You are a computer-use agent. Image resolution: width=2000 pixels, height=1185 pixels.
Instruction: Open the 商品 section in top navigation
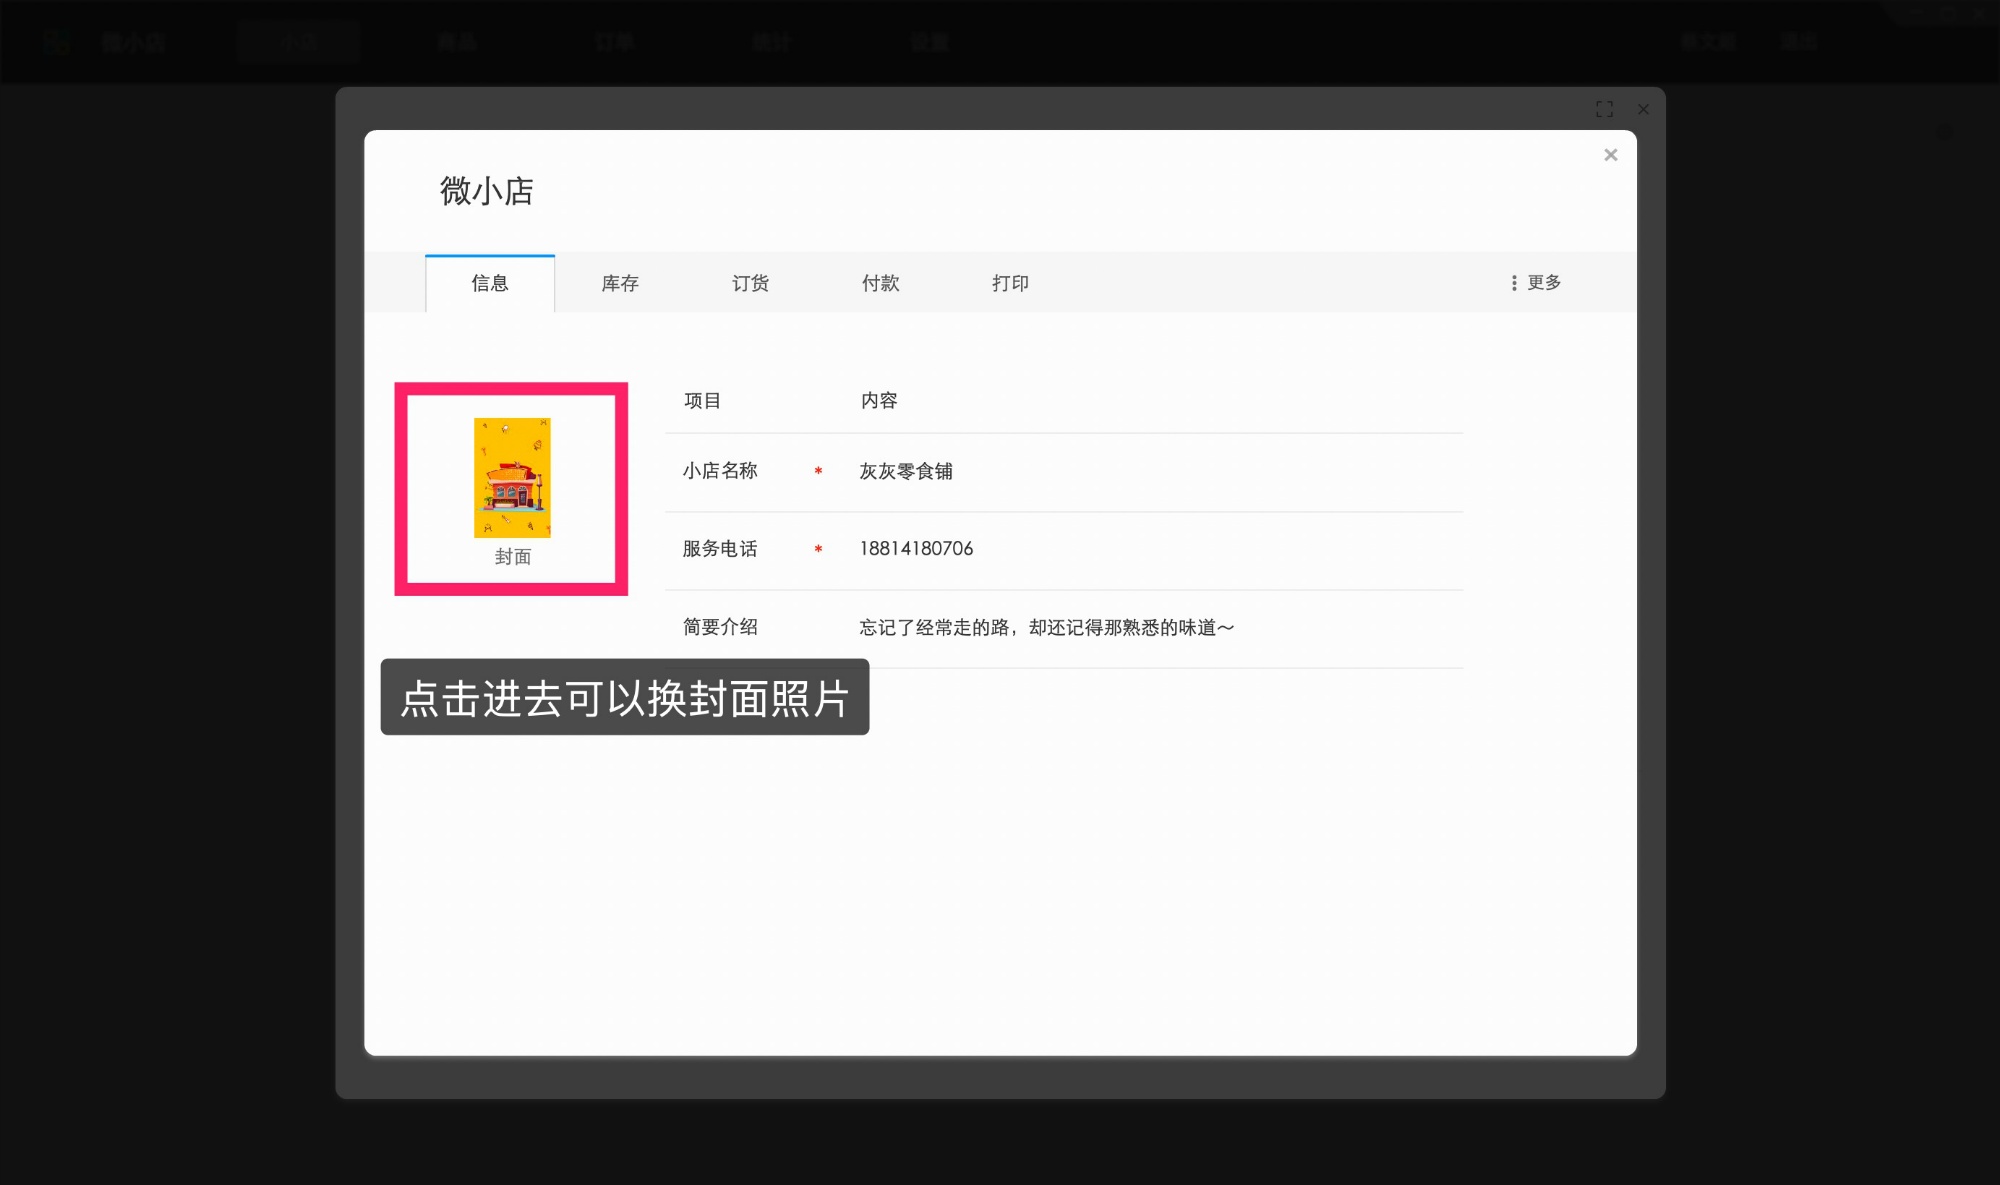(x=456, y=41)
